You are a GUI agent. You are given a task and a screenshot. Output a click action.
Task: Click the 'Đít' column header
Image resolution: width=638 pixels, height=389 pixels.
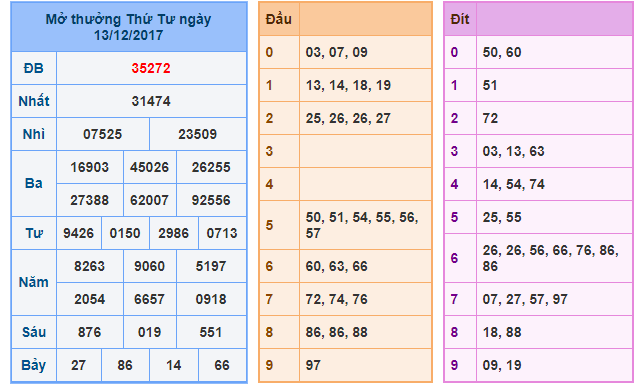tap(460, 19)
